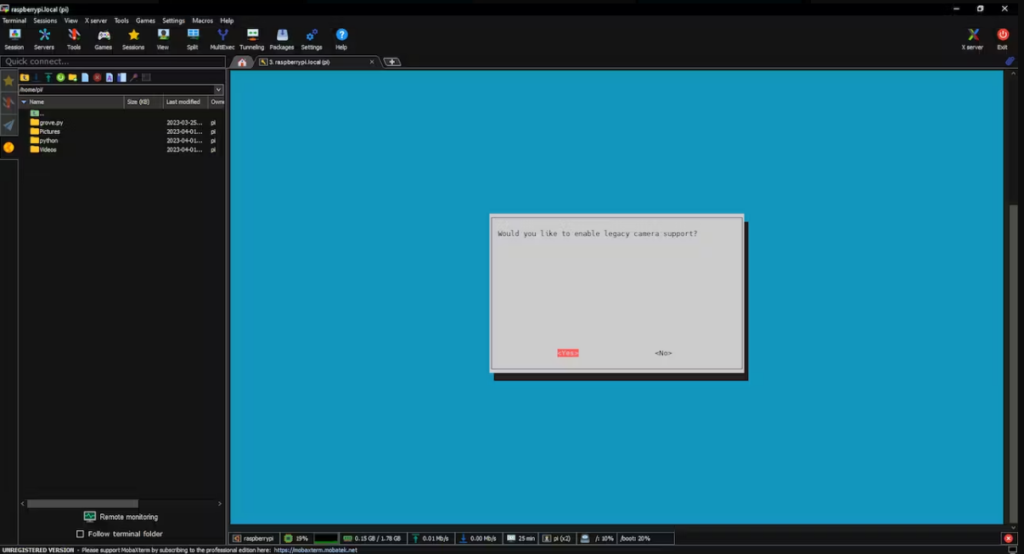1024x554 pixels.
Task: Open the Servers toolbar icon
Action: click(x=44, y=38)
